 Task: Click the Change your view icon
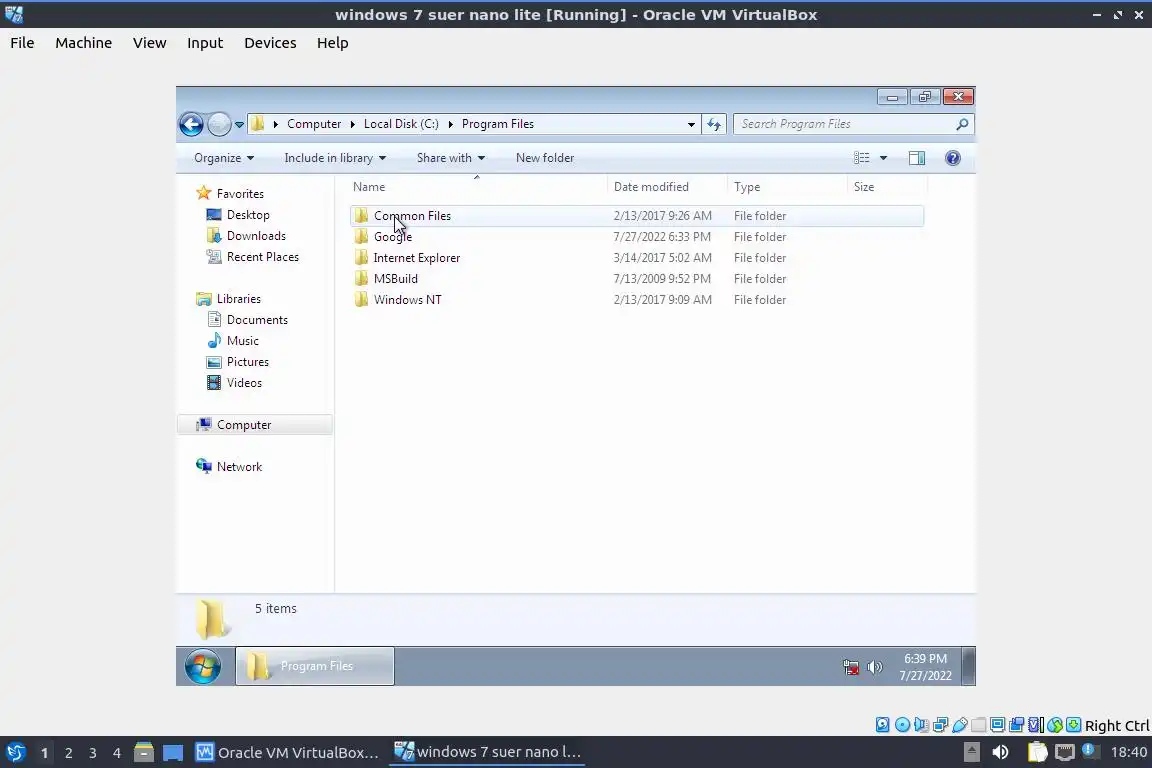tap(861, 158)
